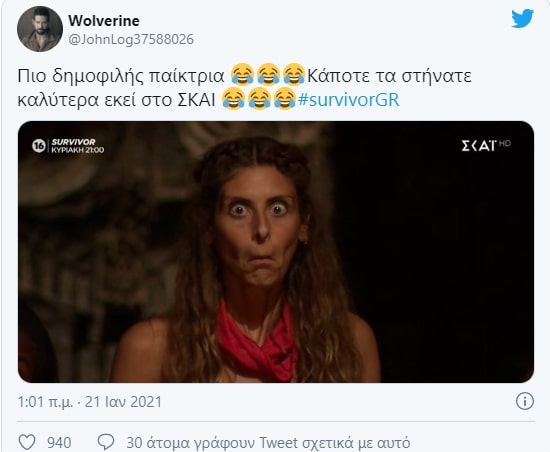The image size is (550, 452).
Task: Open the 1:01 π.μ. timestamp link
Action: (45, 402)
